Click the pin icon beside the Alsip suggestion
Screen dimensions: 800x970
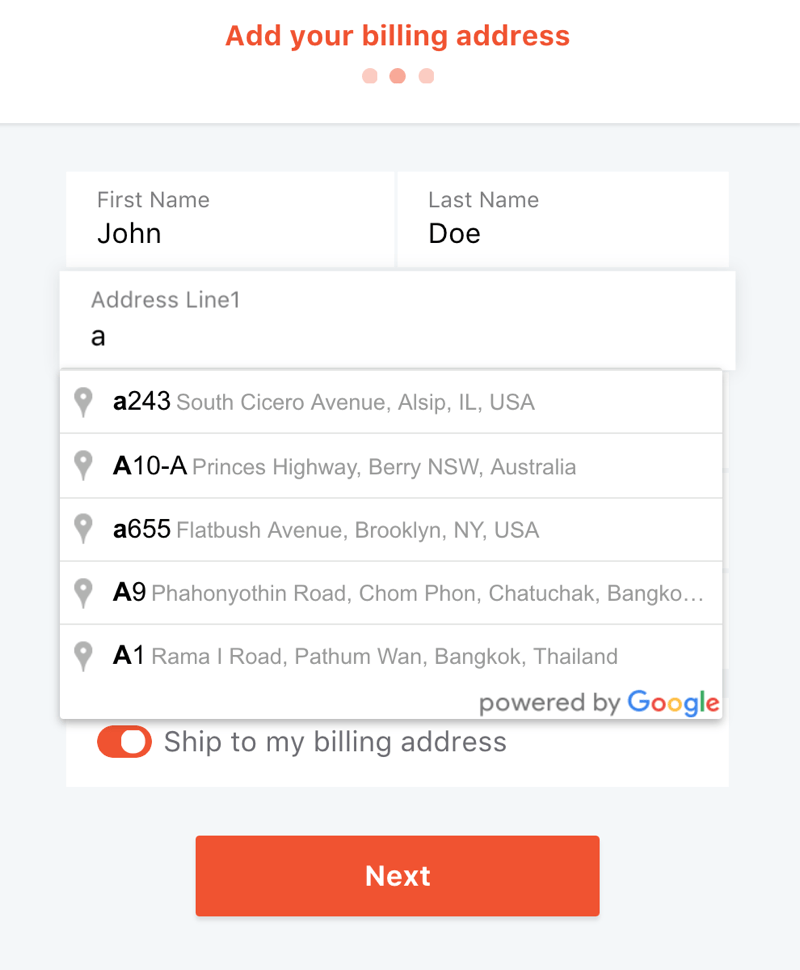[x=83, y=402]
